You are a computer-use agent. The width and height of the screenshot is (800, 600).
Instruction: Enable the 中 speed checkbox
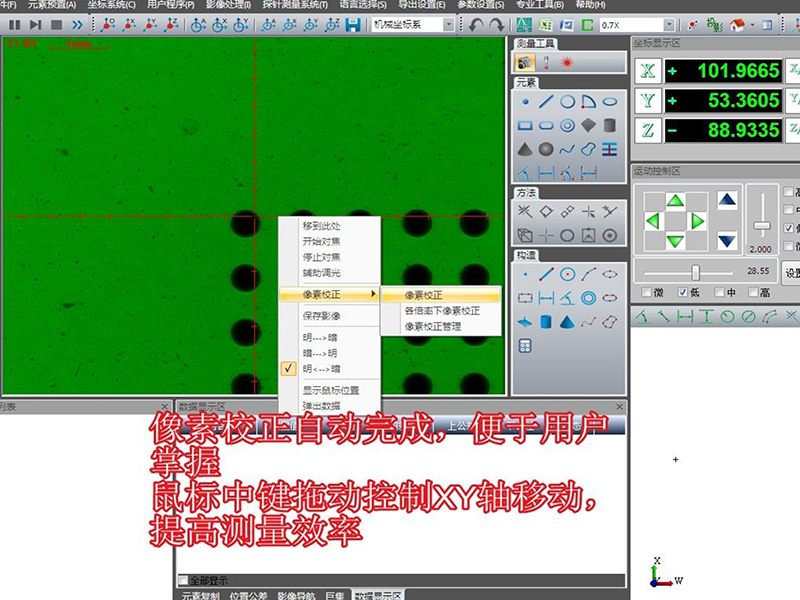click(719, 292)
